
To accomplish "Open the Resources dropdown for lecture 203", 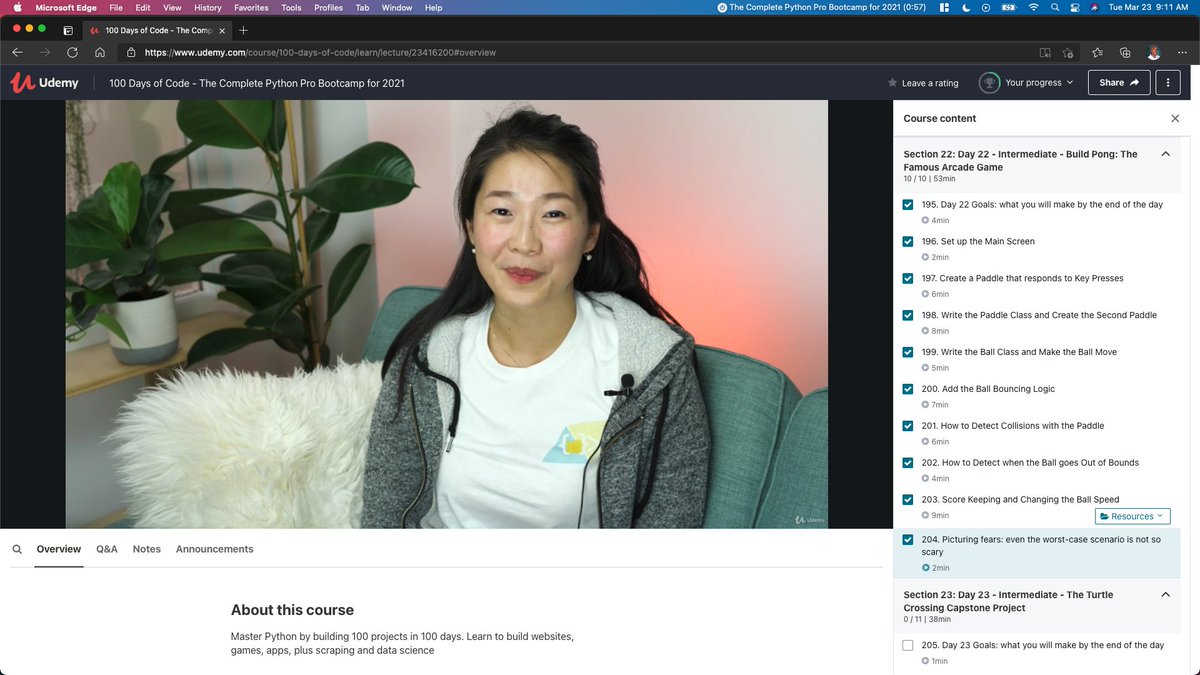I will coord(1131,516).
